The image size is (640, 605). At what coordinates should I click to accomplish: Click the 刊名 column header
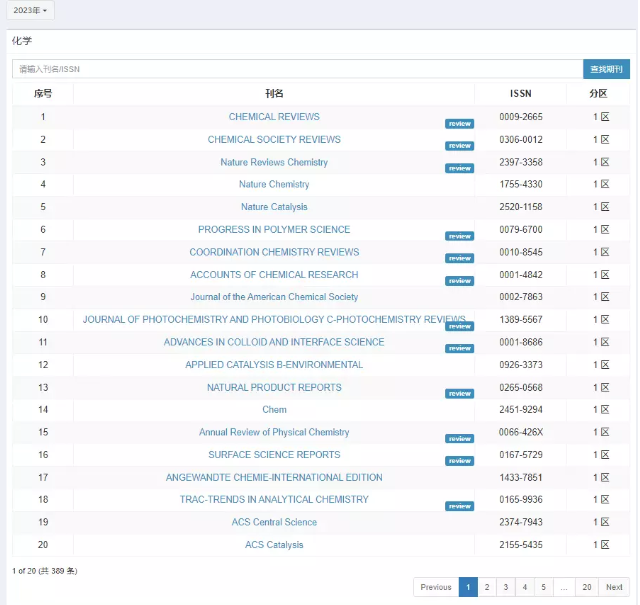point(274,93)
